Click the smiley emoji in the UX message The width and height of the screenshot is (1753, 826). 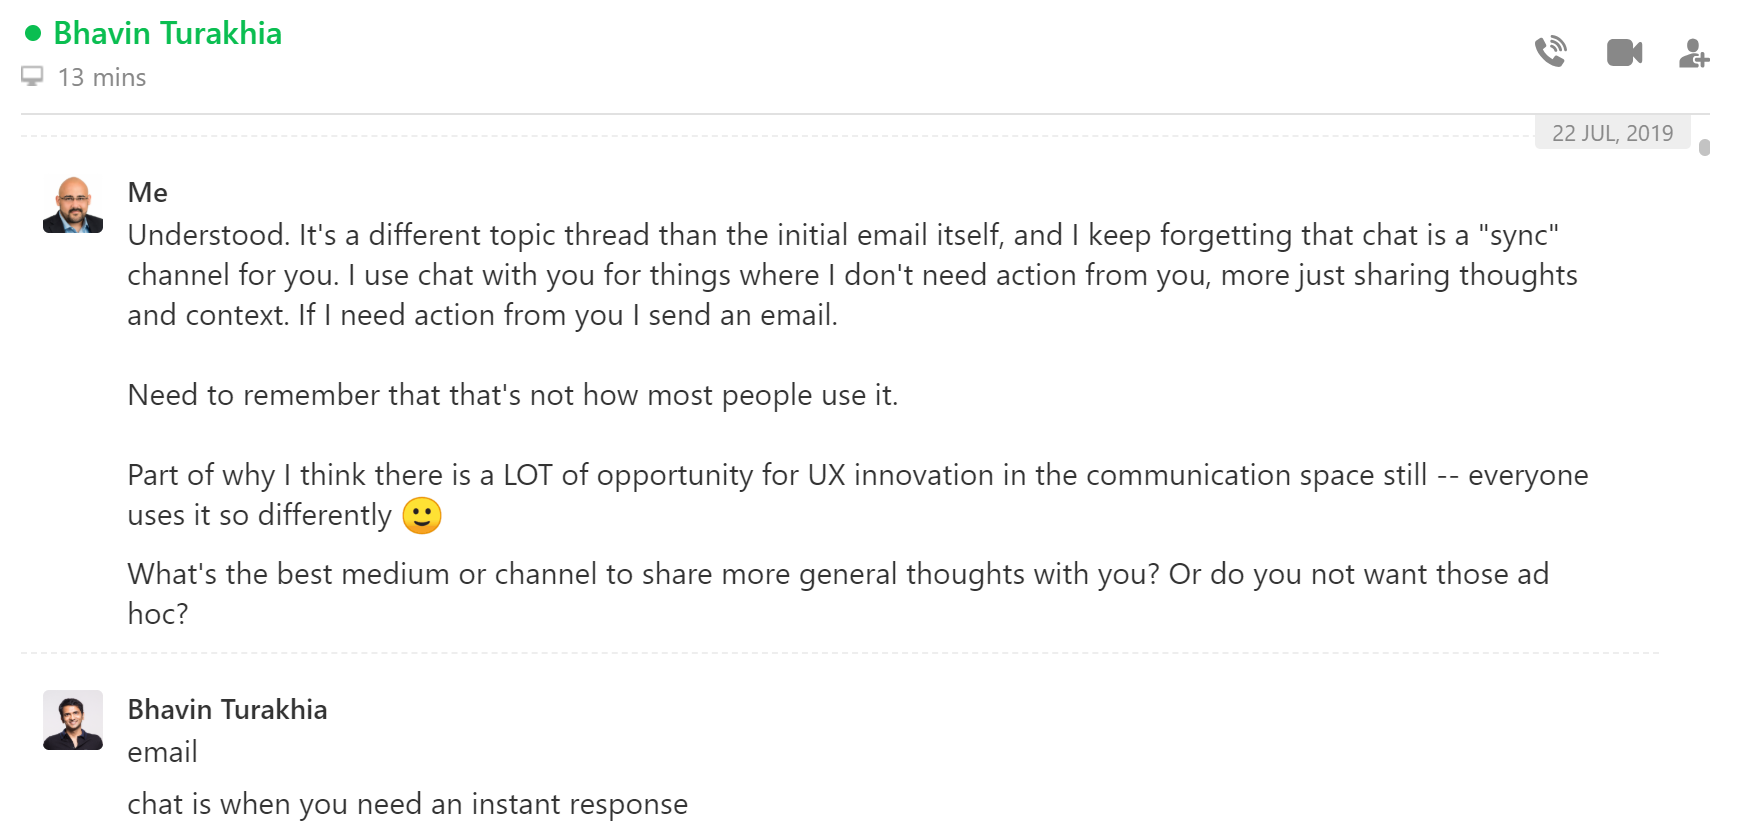click(x=421, y=516)
